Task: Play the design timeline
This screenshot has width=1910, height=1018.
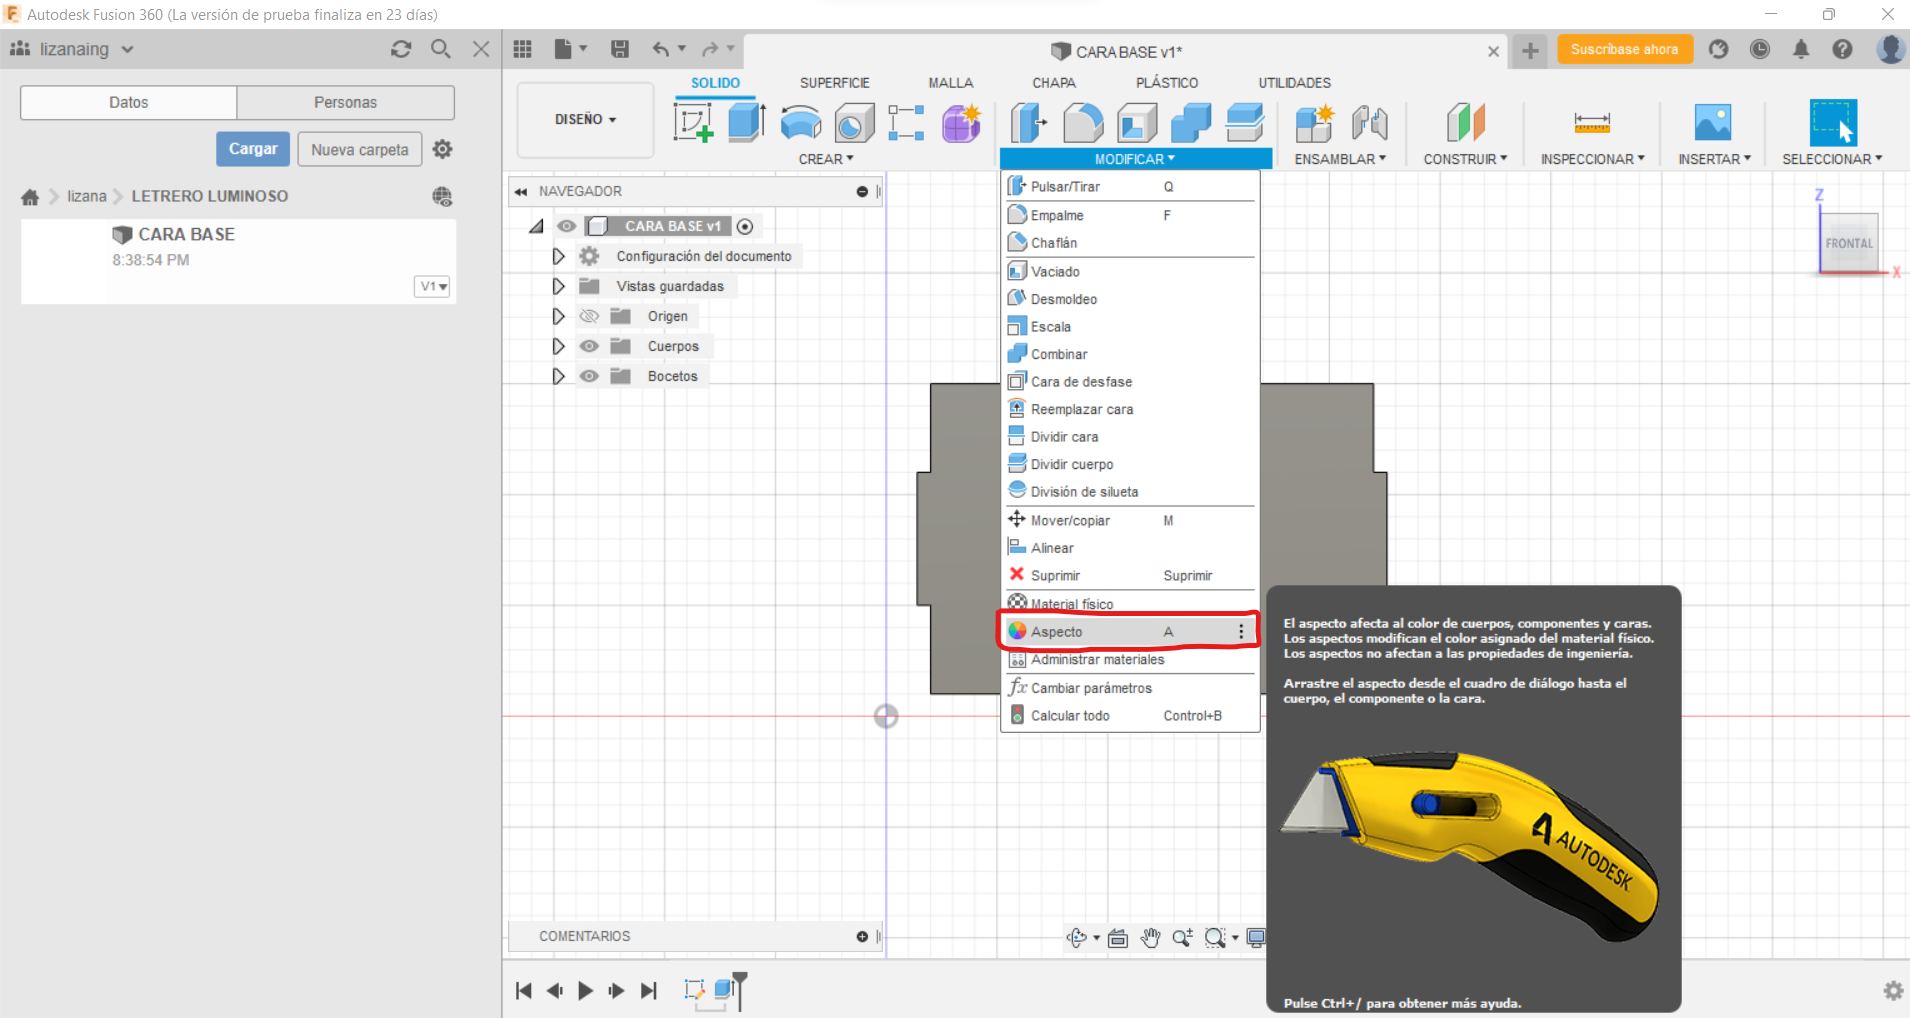Action: pyautogui.click(x=586, y=990)
